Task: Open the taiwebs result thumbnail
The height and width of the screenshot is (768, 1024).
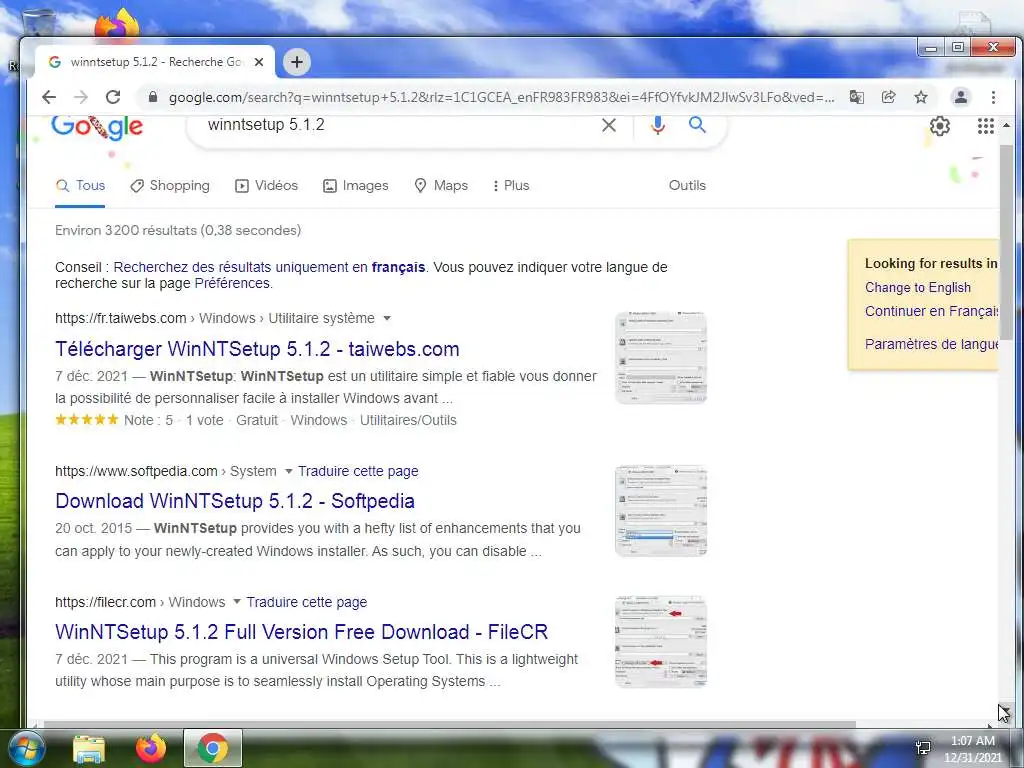Action: [661, 357]
